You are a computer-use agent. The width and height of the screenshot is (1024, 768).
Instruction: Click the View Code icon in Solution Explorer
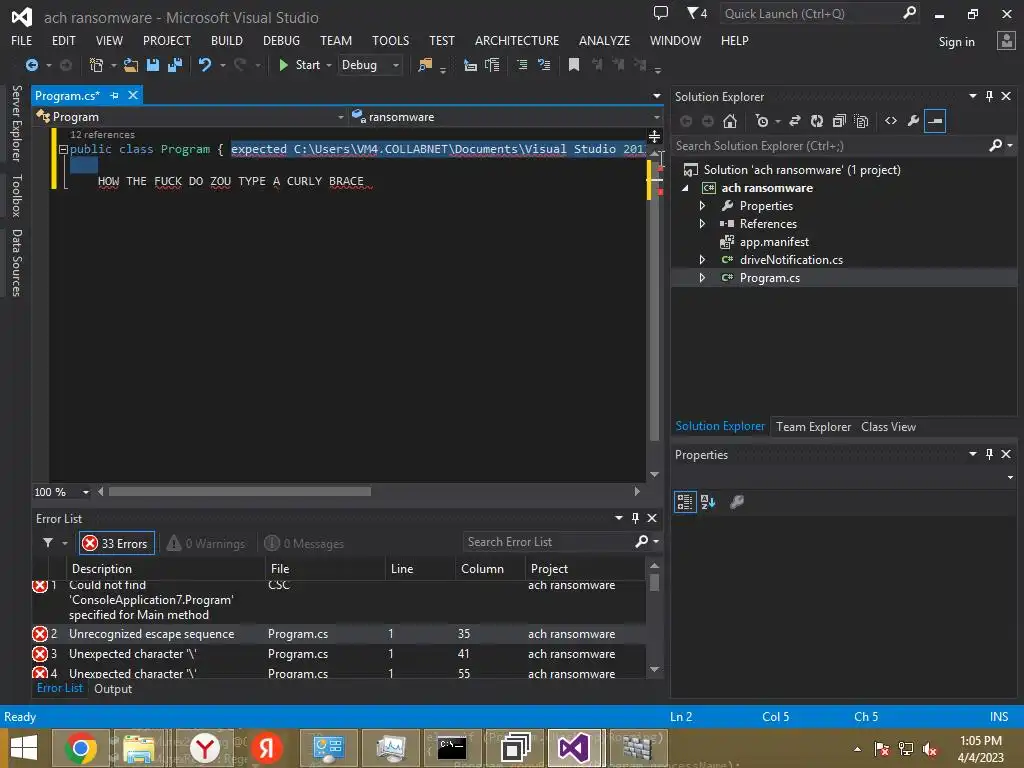(x=891, y=121)
